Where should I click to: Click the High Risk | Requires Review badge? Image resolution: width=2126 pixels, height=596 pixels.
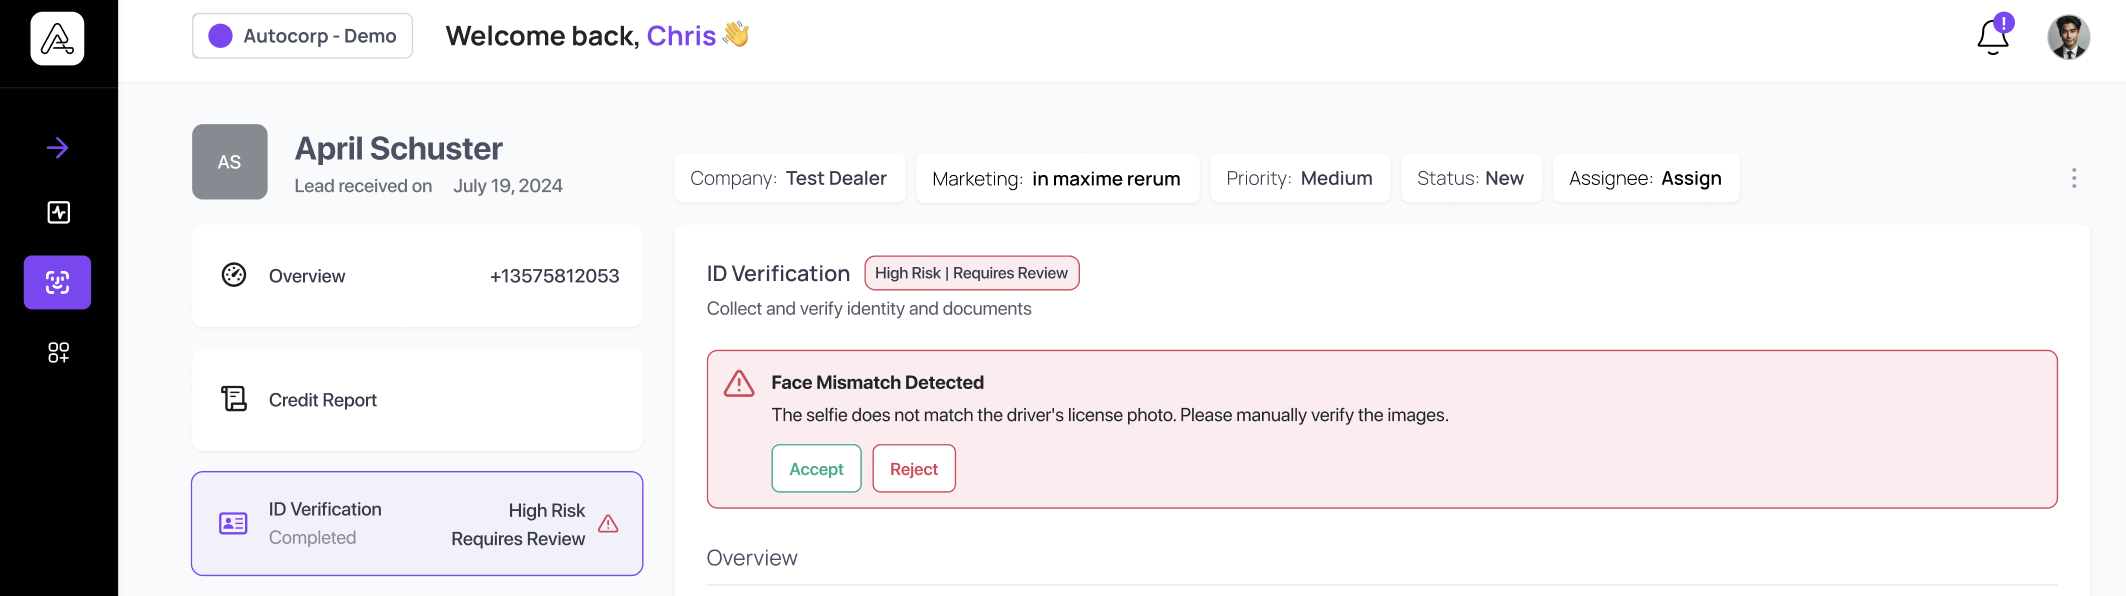pyautogui.click(x=971, y=273)
